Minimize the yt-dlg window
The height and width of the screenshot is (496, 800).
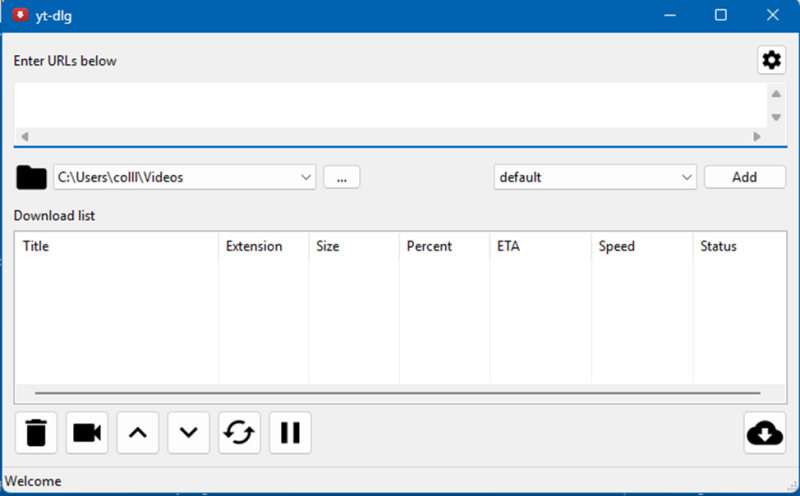pyautogui.click(x=670, y=15)
